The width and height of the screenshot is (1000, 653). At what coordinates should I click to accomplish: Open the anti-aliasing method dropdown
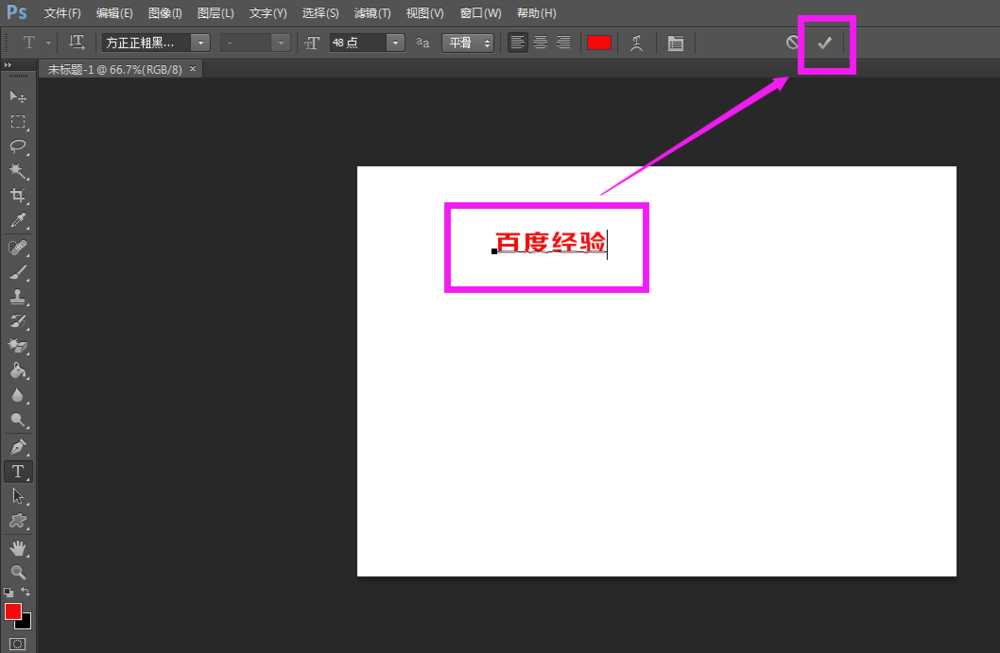click(489, 42)
